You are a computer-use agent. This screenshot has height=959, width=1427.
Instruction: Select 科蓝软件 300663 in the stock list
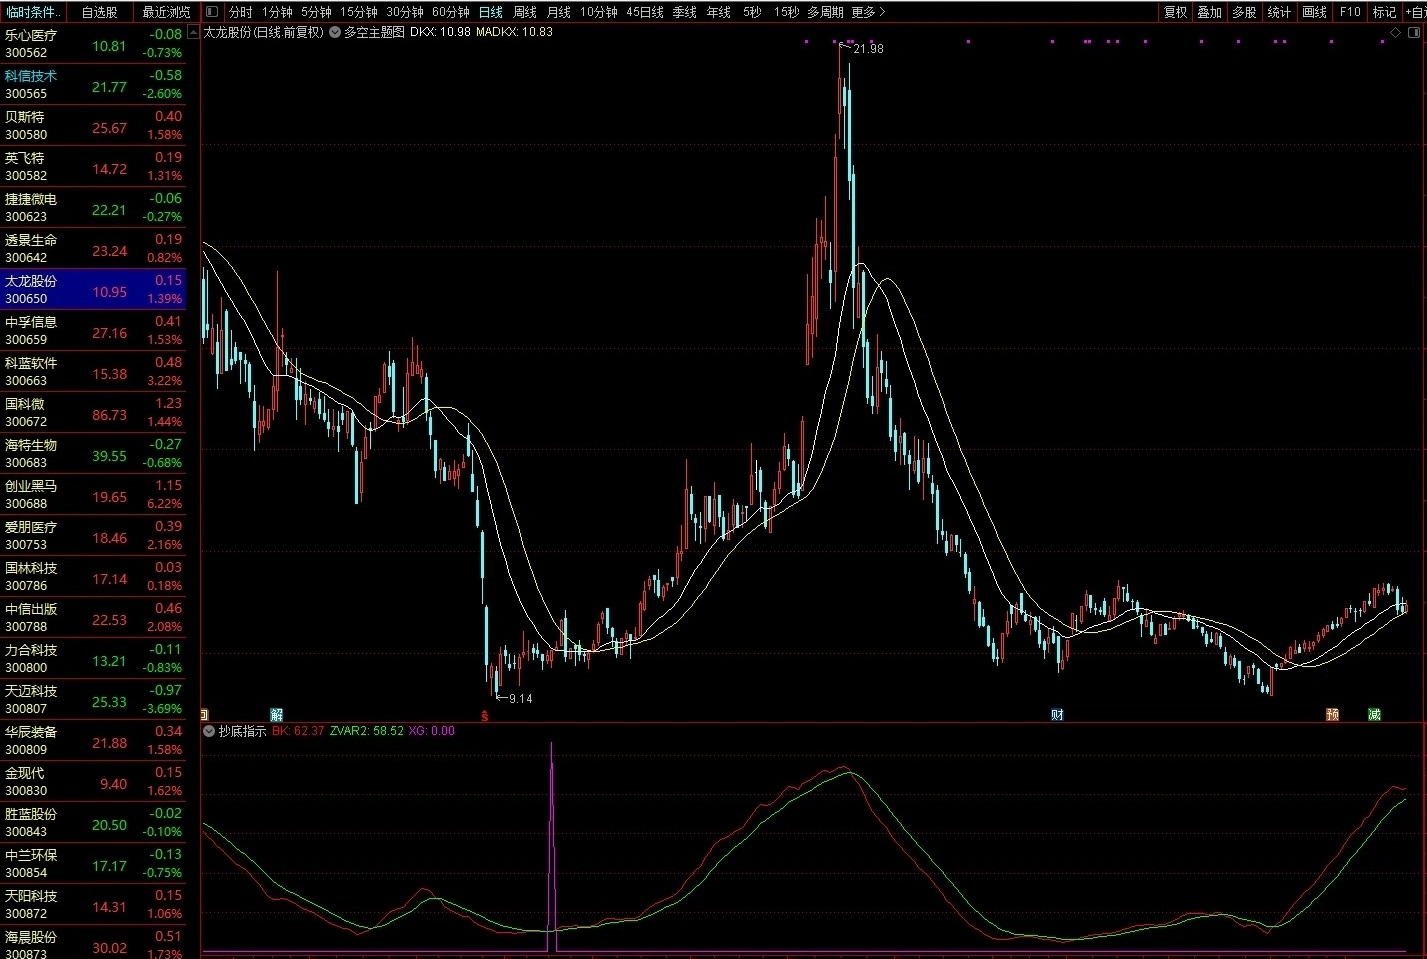(x=93, y=371)
